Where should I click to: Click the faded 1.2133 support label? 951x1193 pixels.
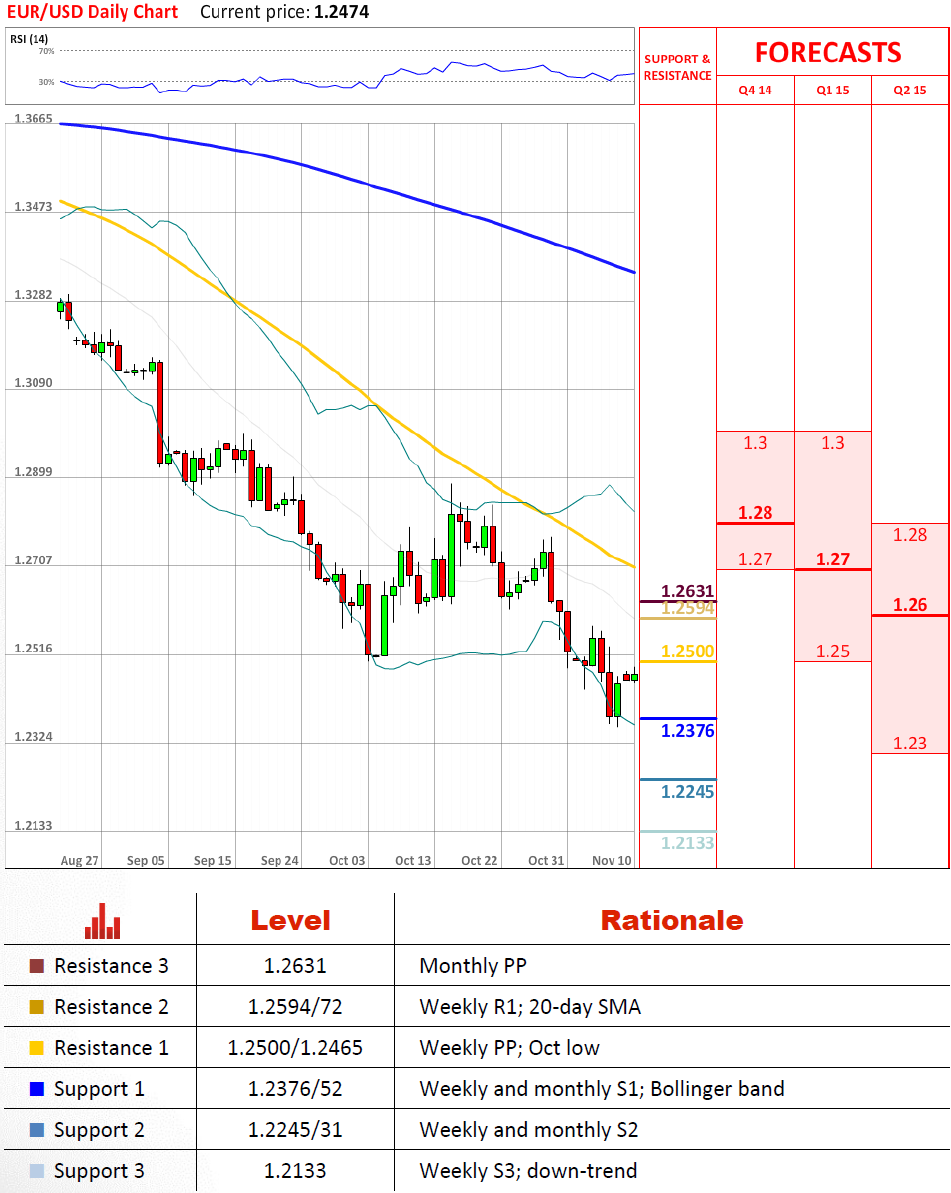tap(688, 843)
